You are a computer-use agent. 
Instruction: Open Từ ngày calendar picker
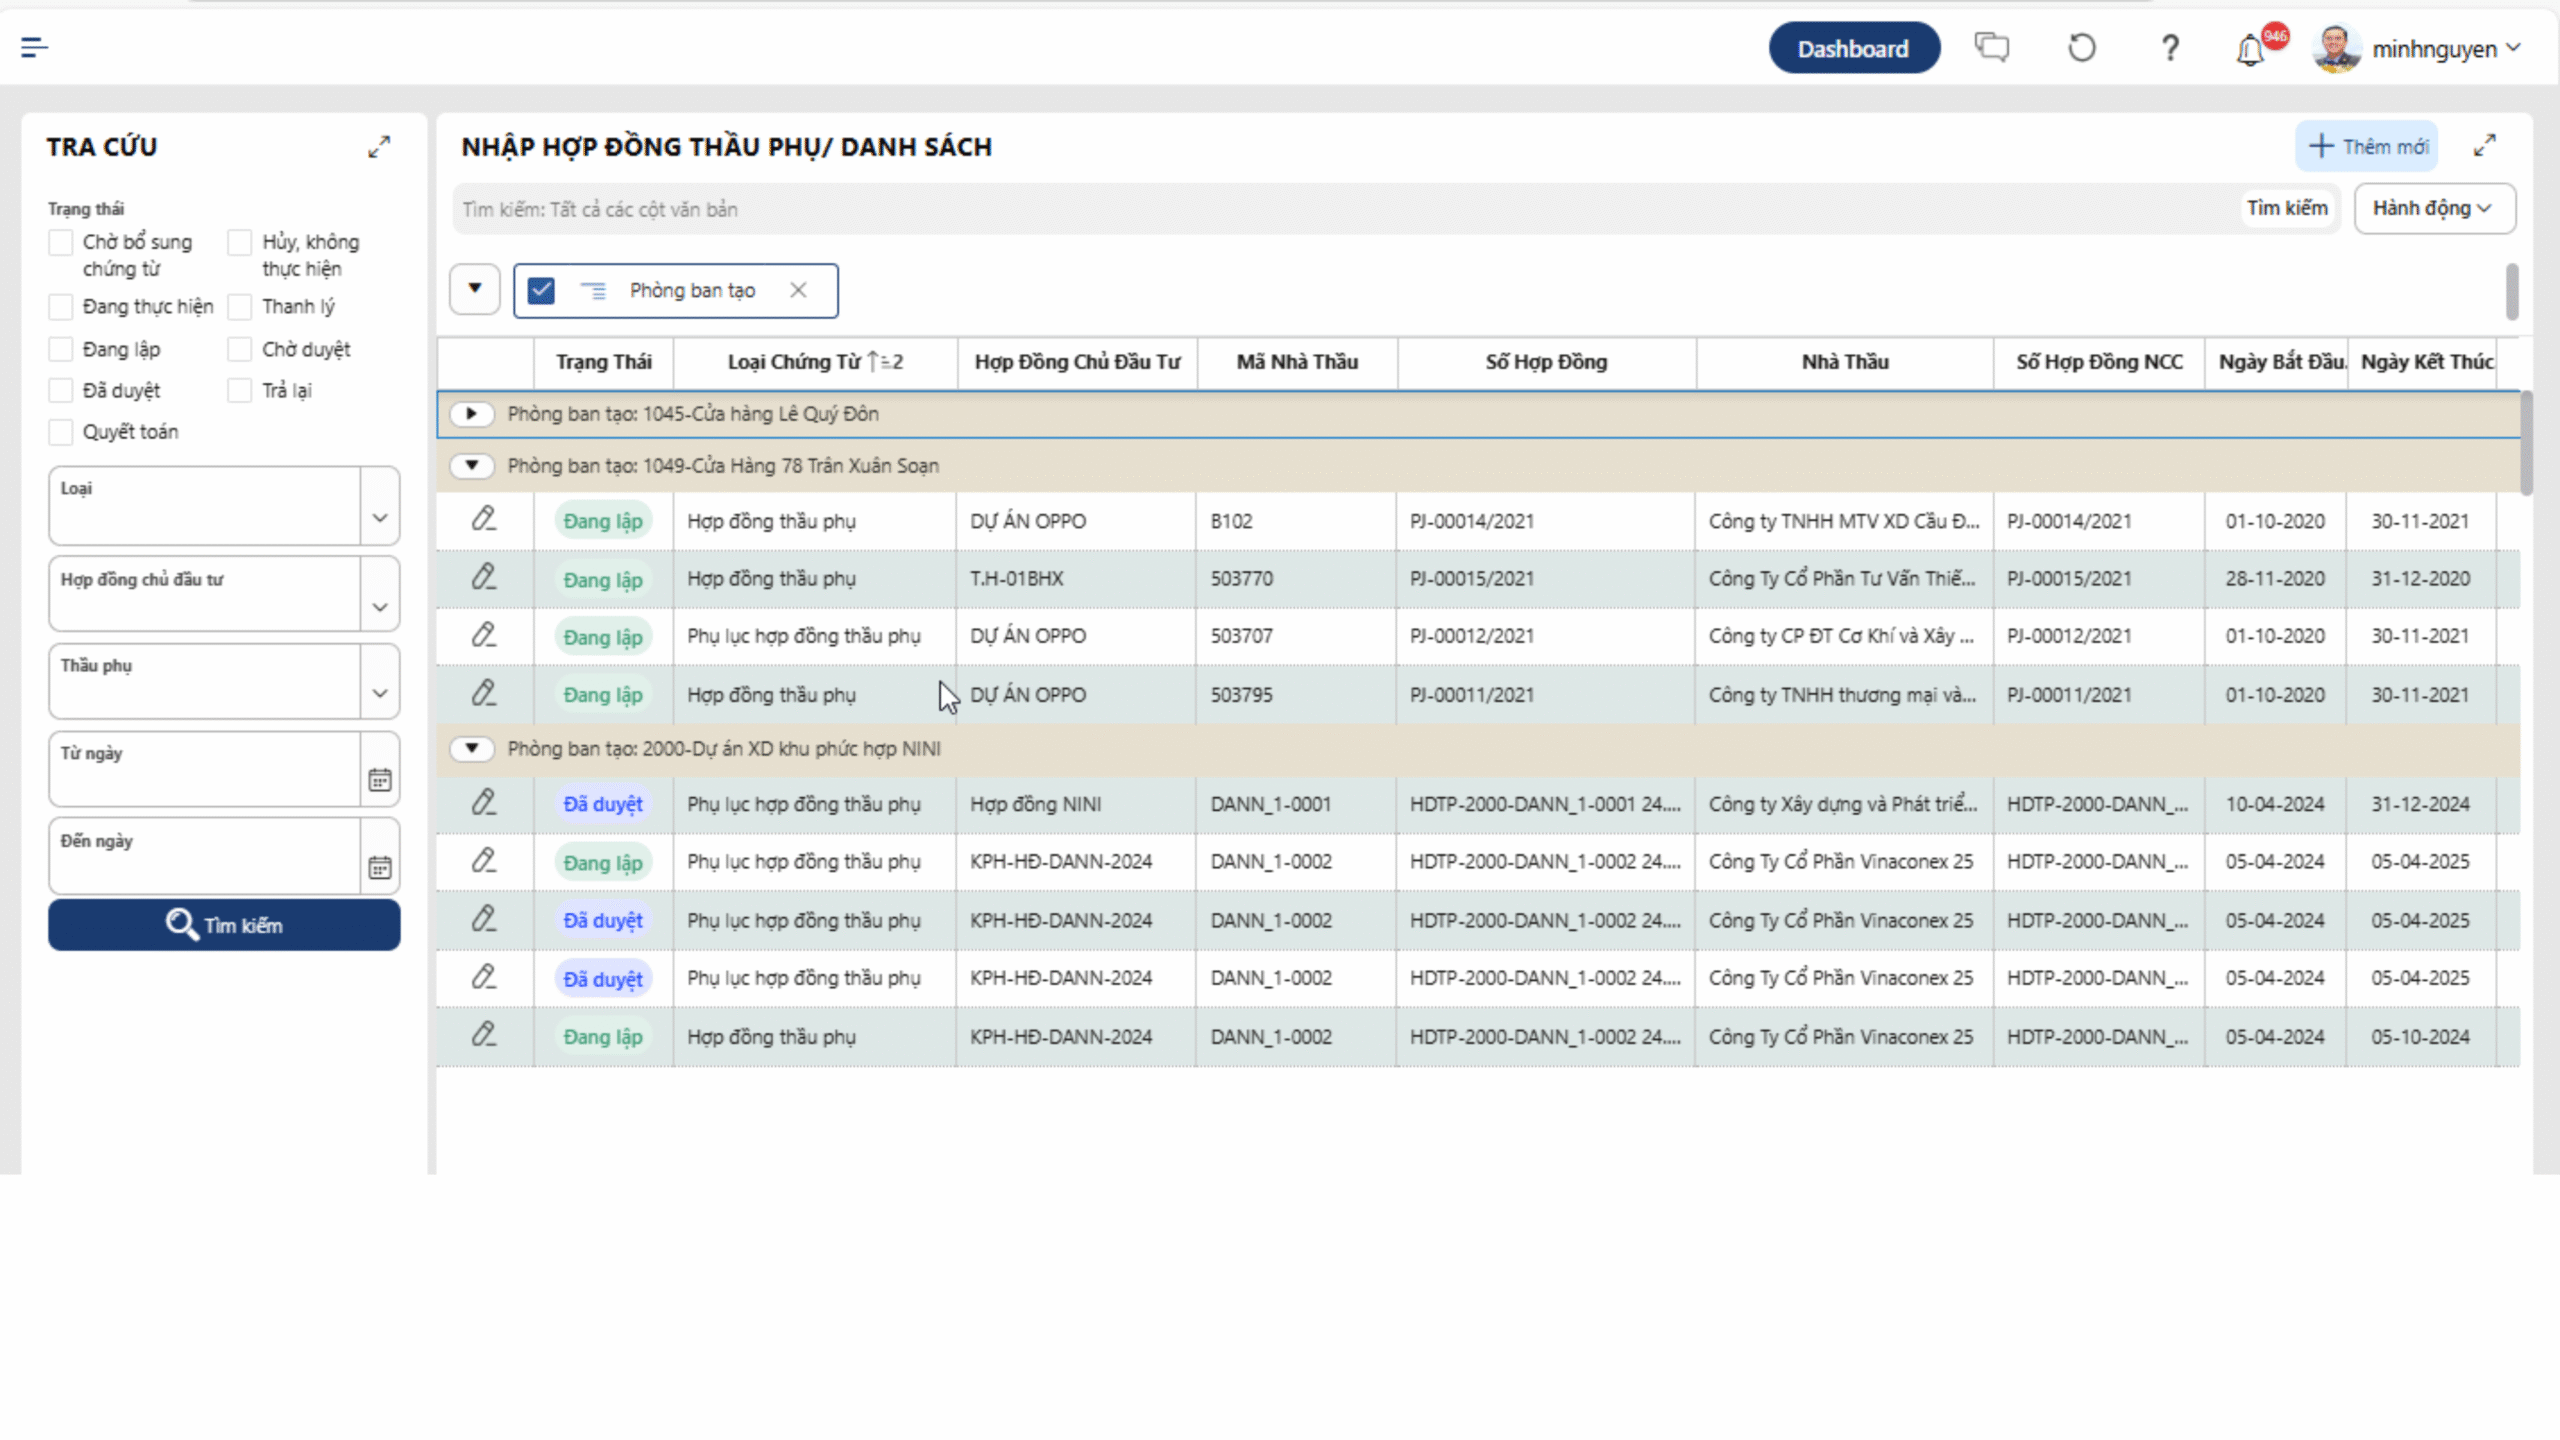380,780
